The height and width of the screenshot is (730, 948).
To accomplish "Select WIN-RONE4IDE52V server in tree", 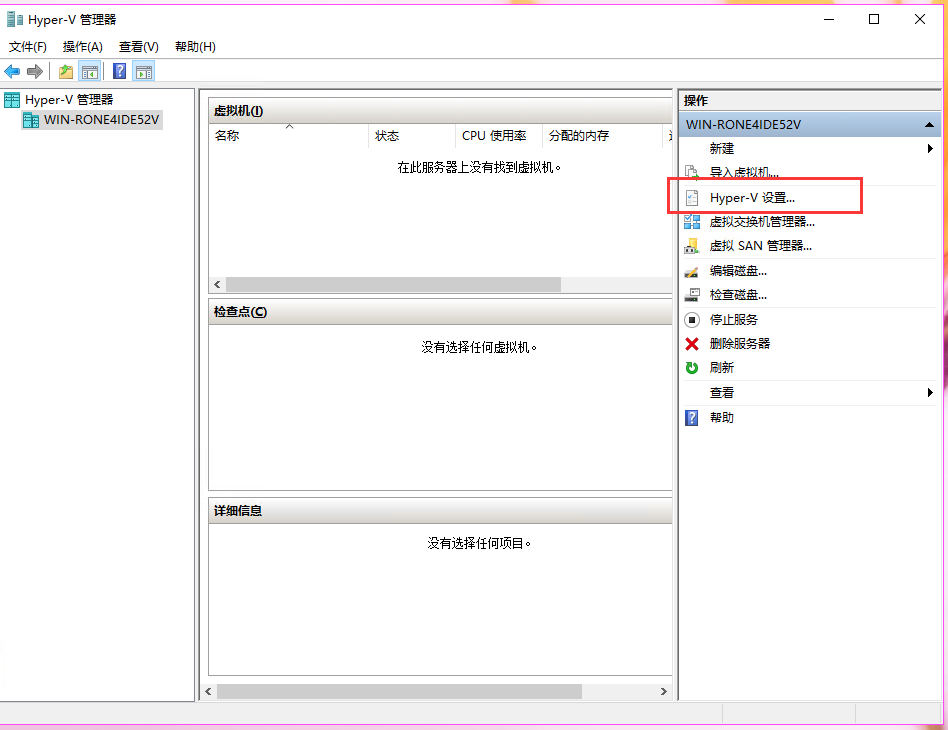I will pyautogui.click(x=102, y=120).
